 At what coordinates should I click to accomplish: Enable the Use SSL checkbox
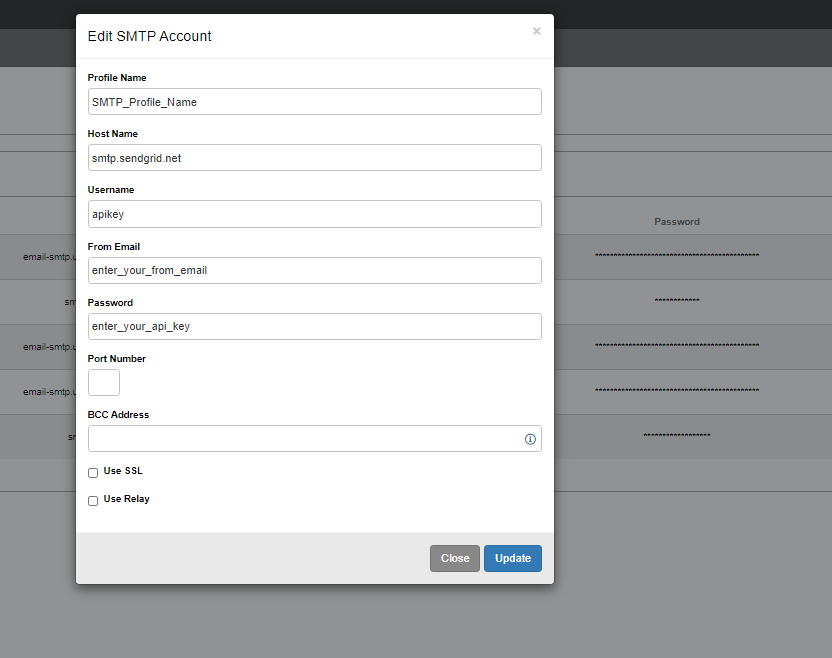93,472
